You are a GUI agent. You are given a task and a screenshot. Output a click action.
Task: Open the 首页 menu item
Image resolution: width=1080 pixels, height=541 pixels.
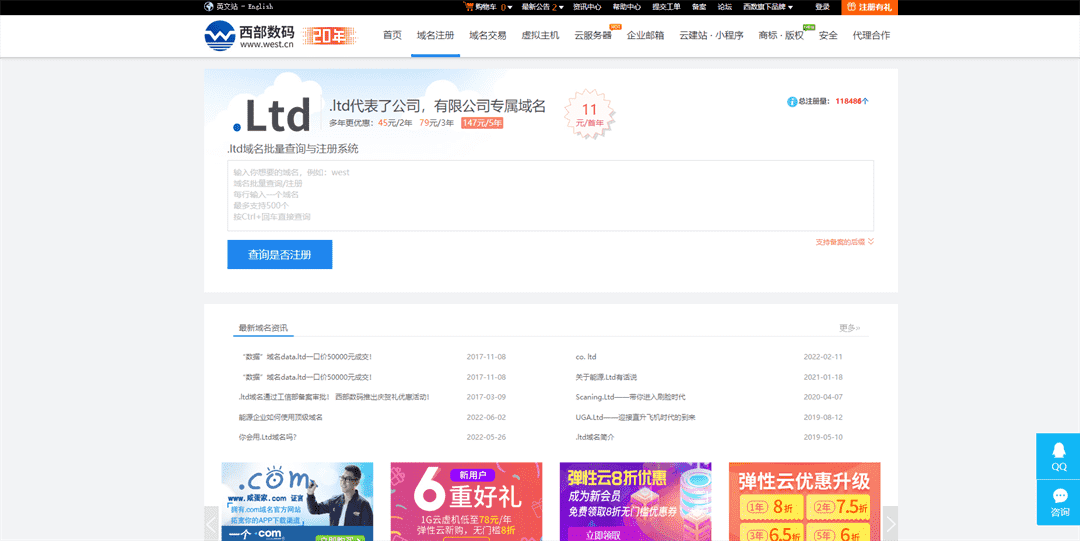pyautogui.click(x=393, y=35)
